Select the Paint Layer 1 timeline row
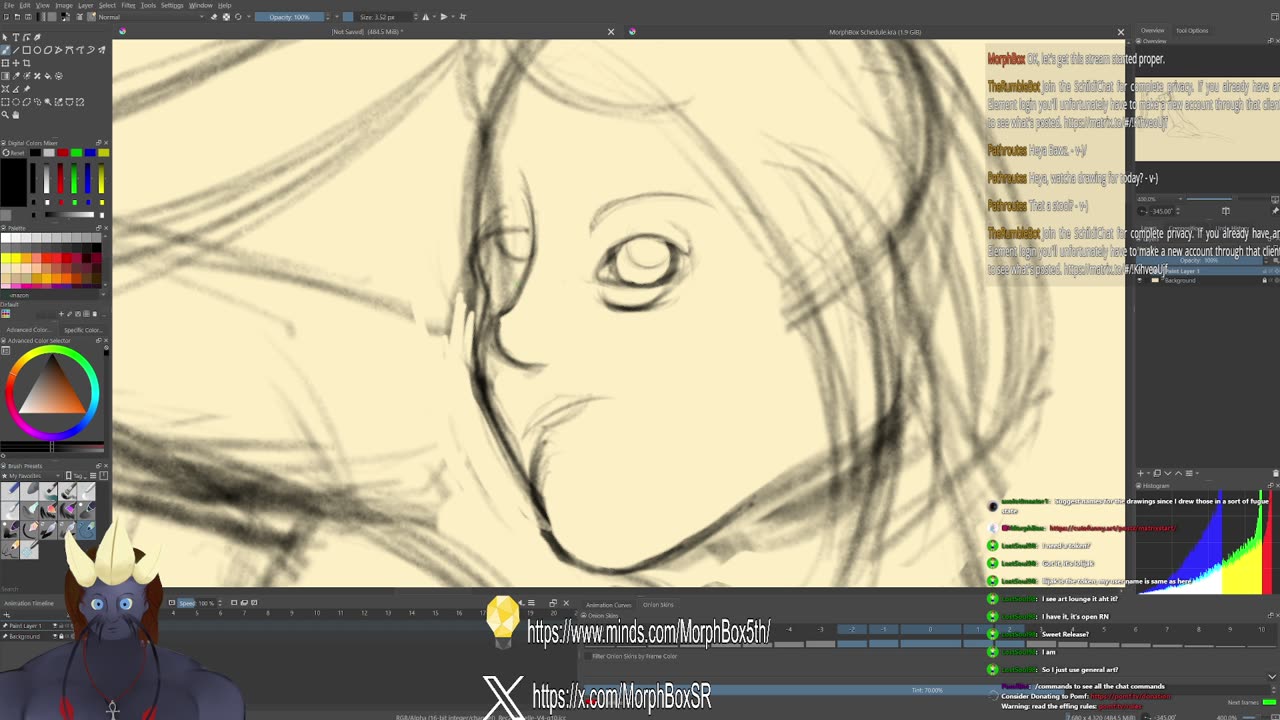Viewport: 1280px width, 720px height. pyautogui.click(x=36, y=626)
